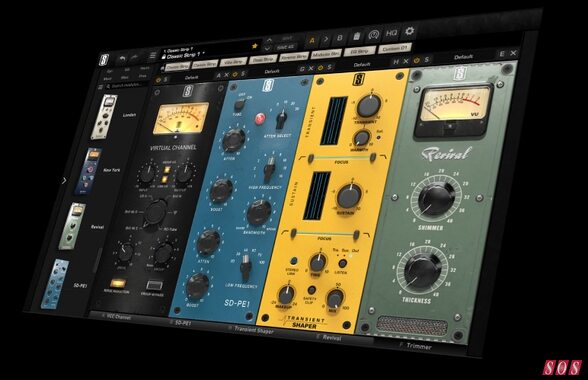This screenshot has height=380, width=588.
Task: Enable Noise Reduction on Virtual Channel
Action: 117,283
